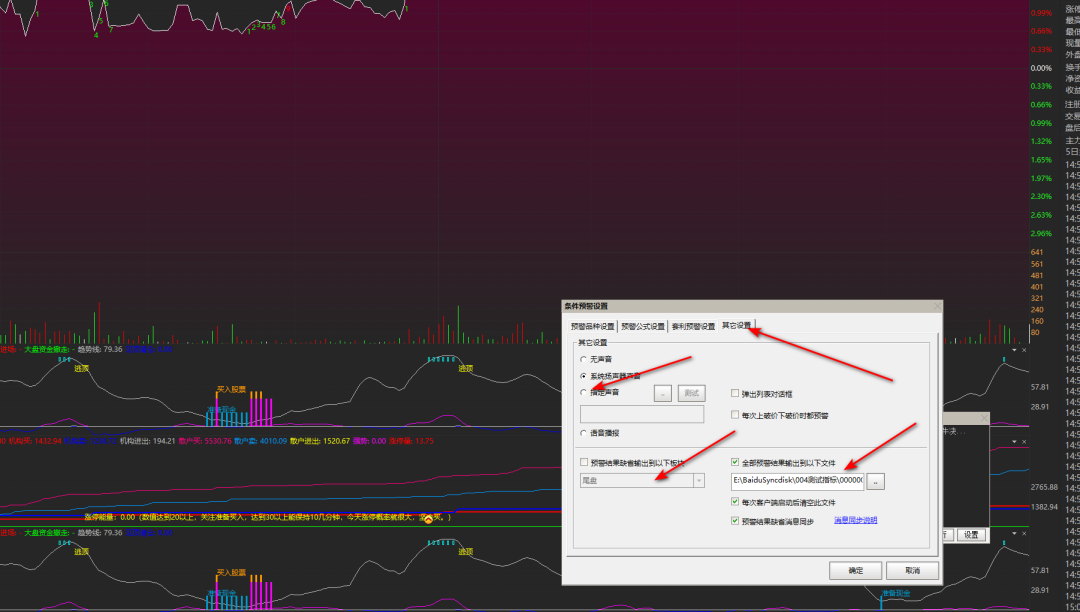Uncheck 全部预警结果输出到以下文件
Image resolution: width=1080 pixels, height=612 pixels.
coord(735,463)
